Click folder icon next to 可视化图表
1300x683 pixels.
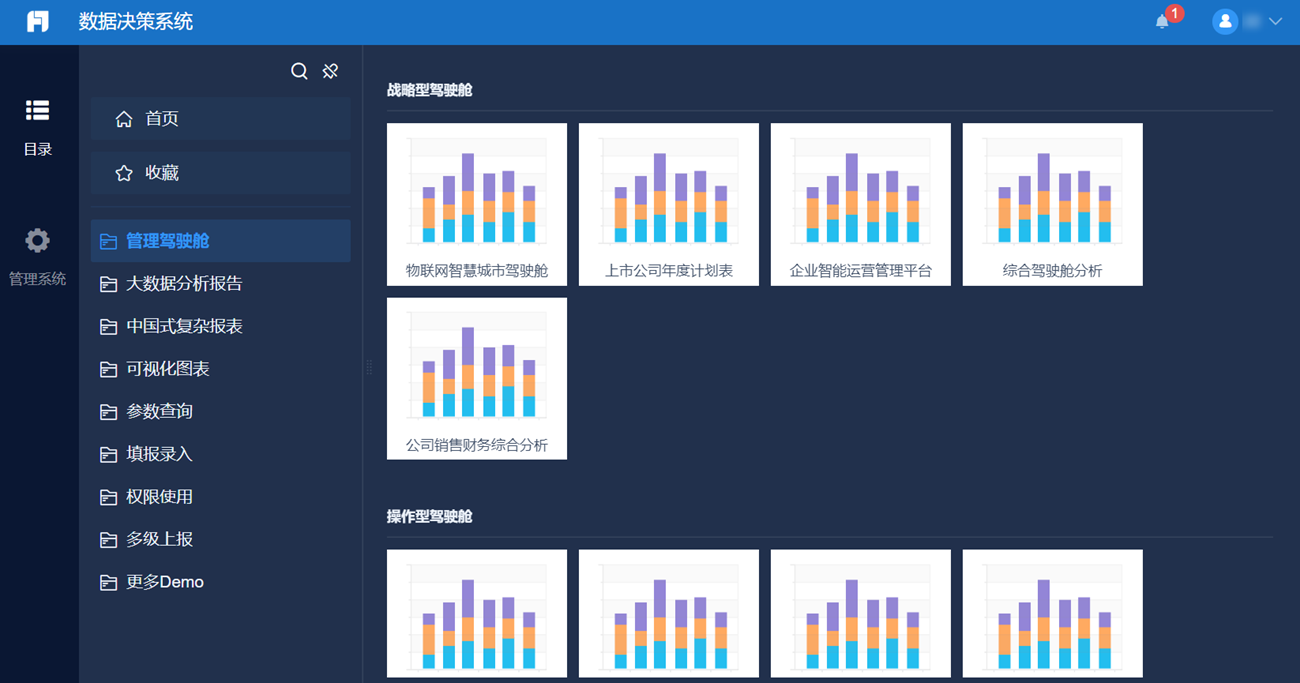(109, 369)
